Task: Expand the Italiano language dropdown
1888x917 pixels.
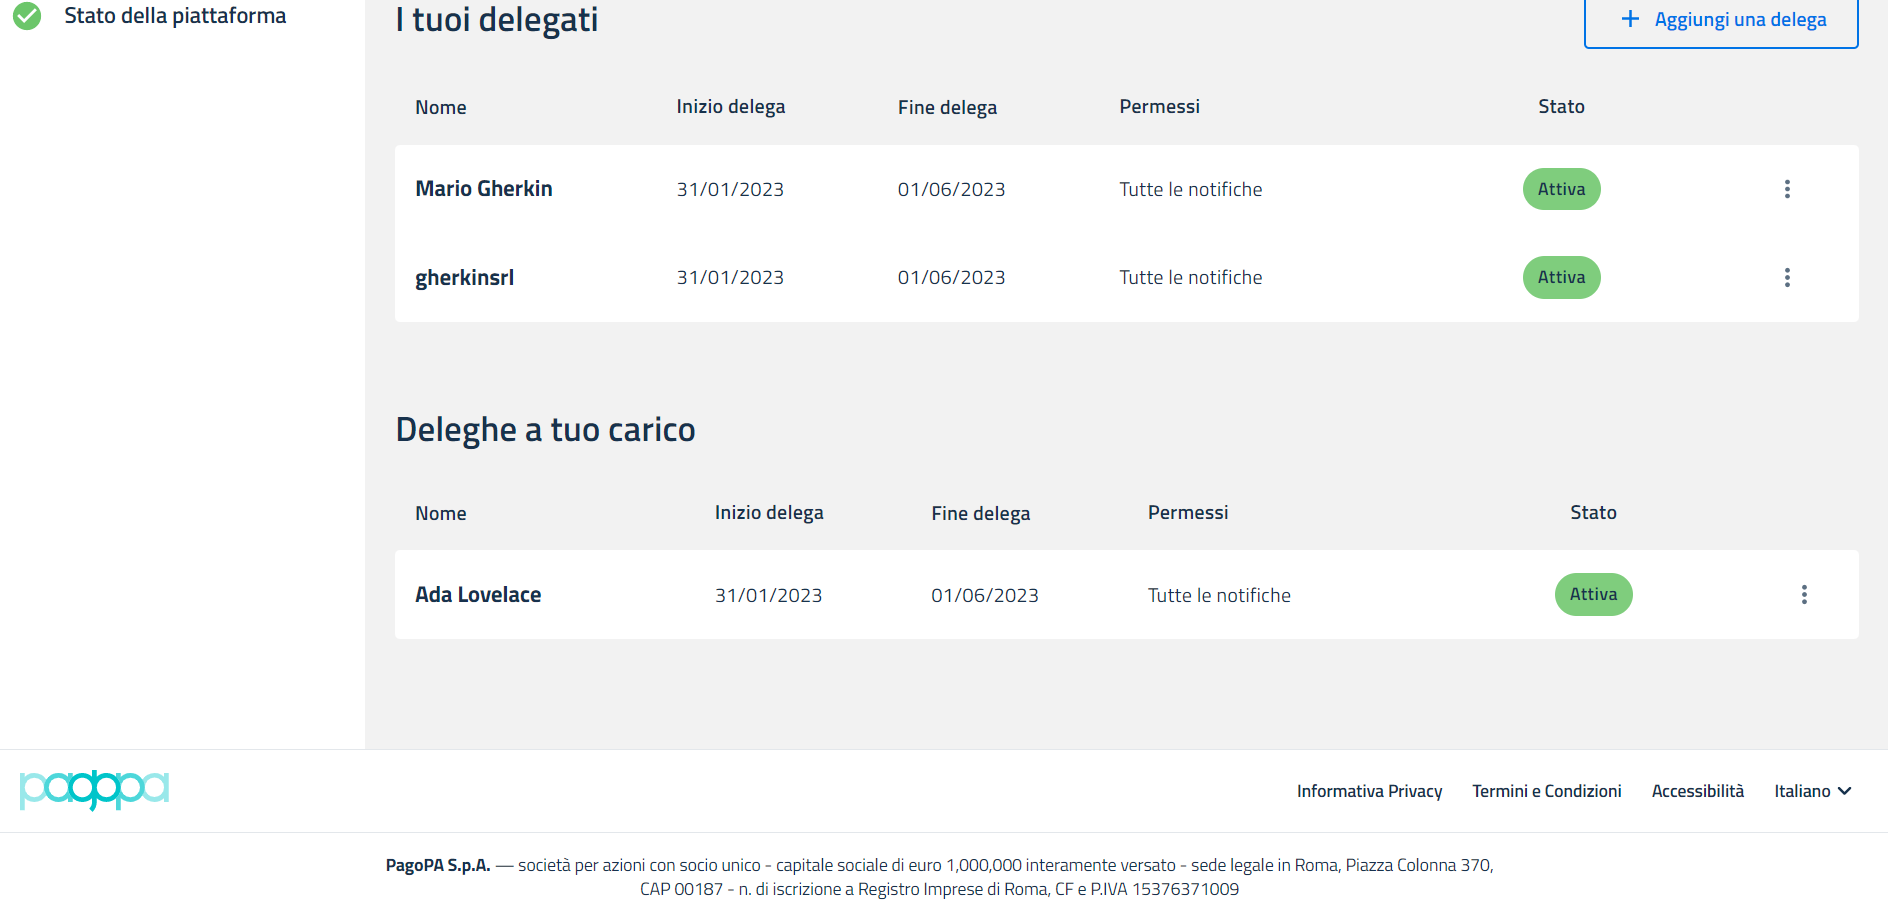Action: pos(1811,791)
